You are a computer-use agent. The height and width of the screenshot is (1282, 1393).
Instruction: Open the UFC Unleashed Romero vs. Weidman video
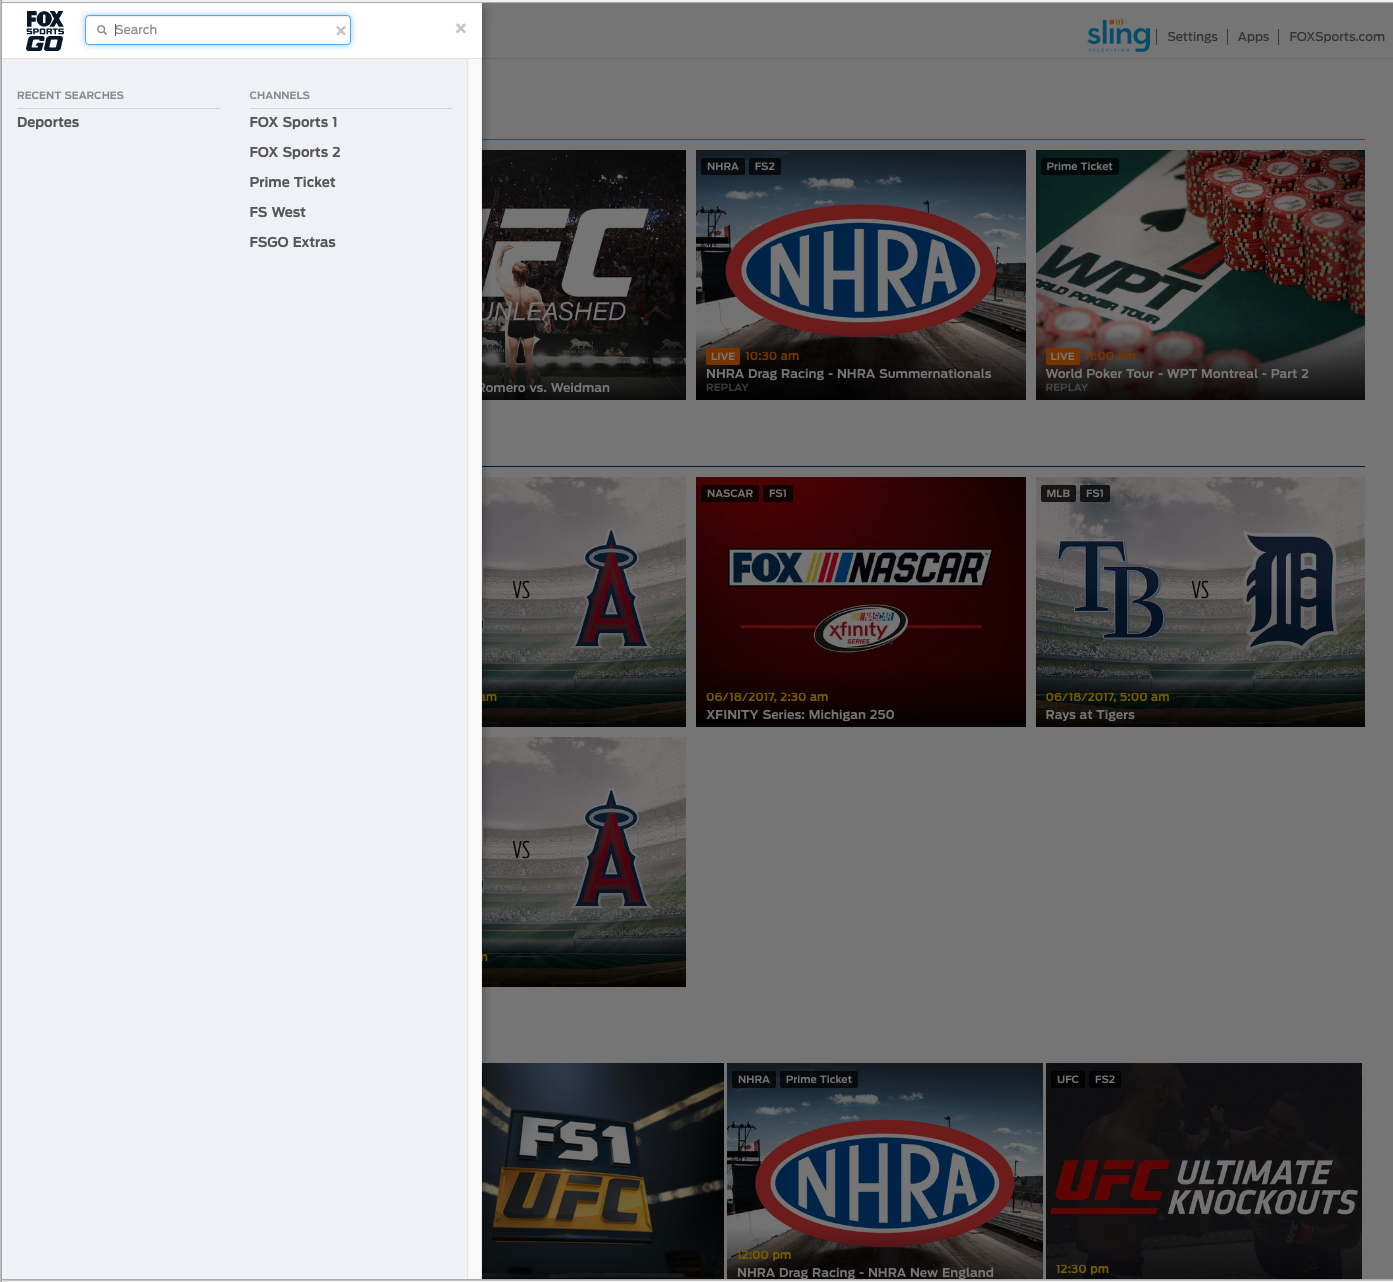pos(584,275)
